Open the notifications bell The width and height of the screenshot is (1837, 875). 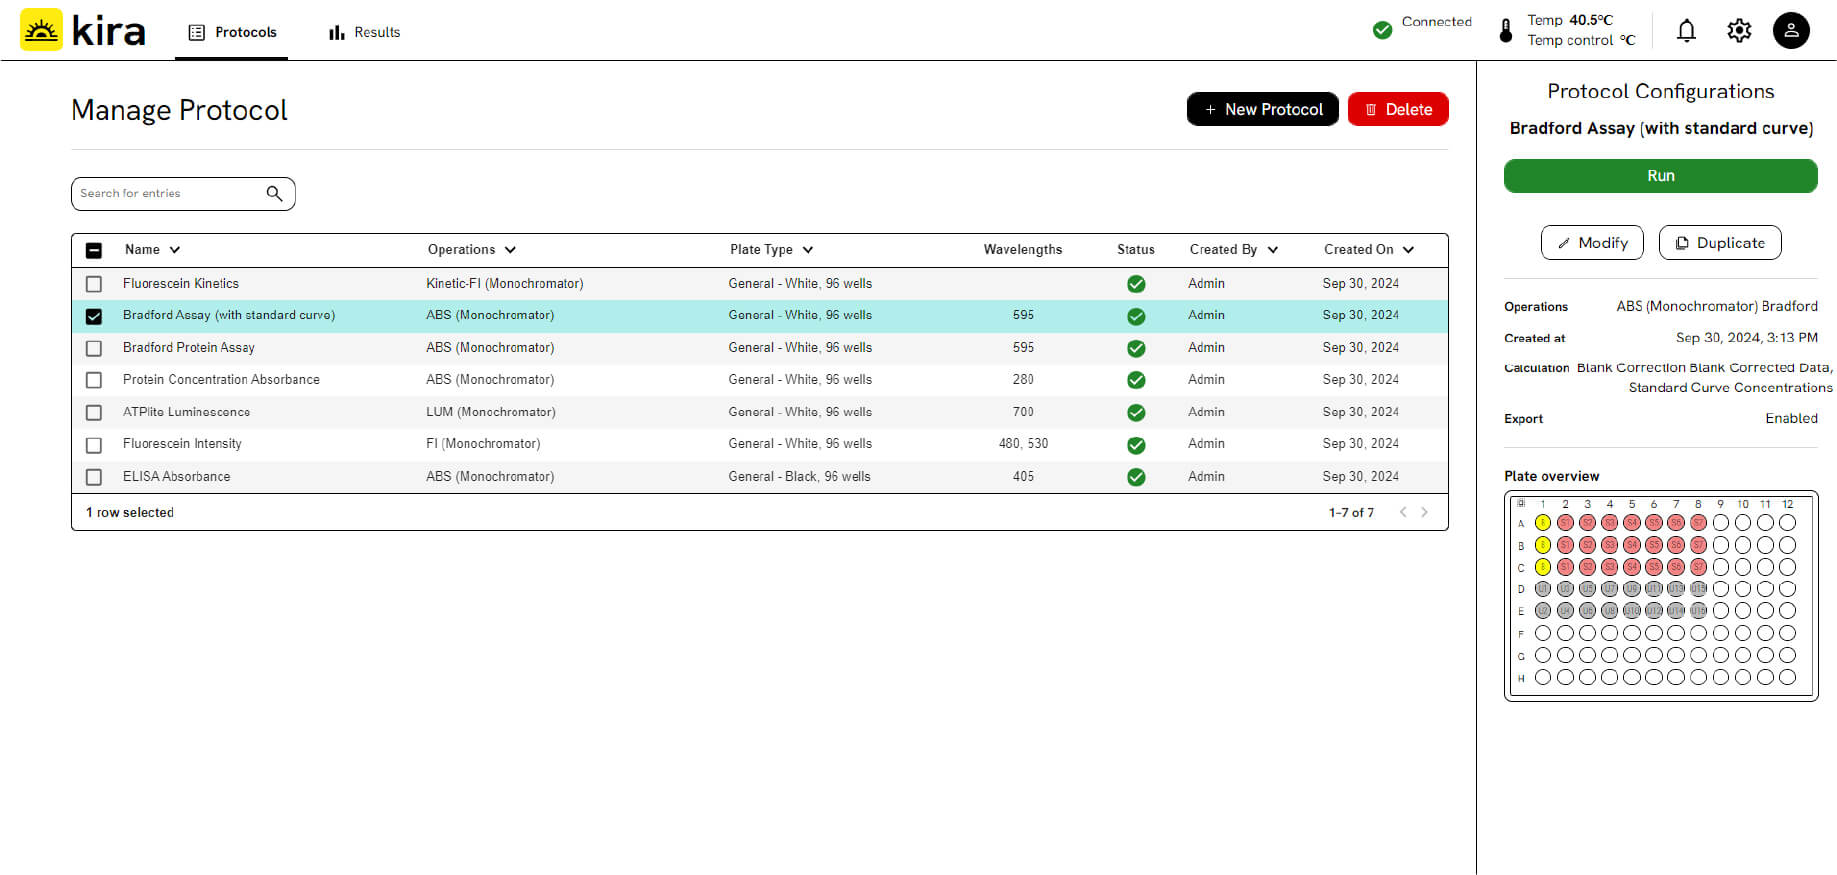1686,31
